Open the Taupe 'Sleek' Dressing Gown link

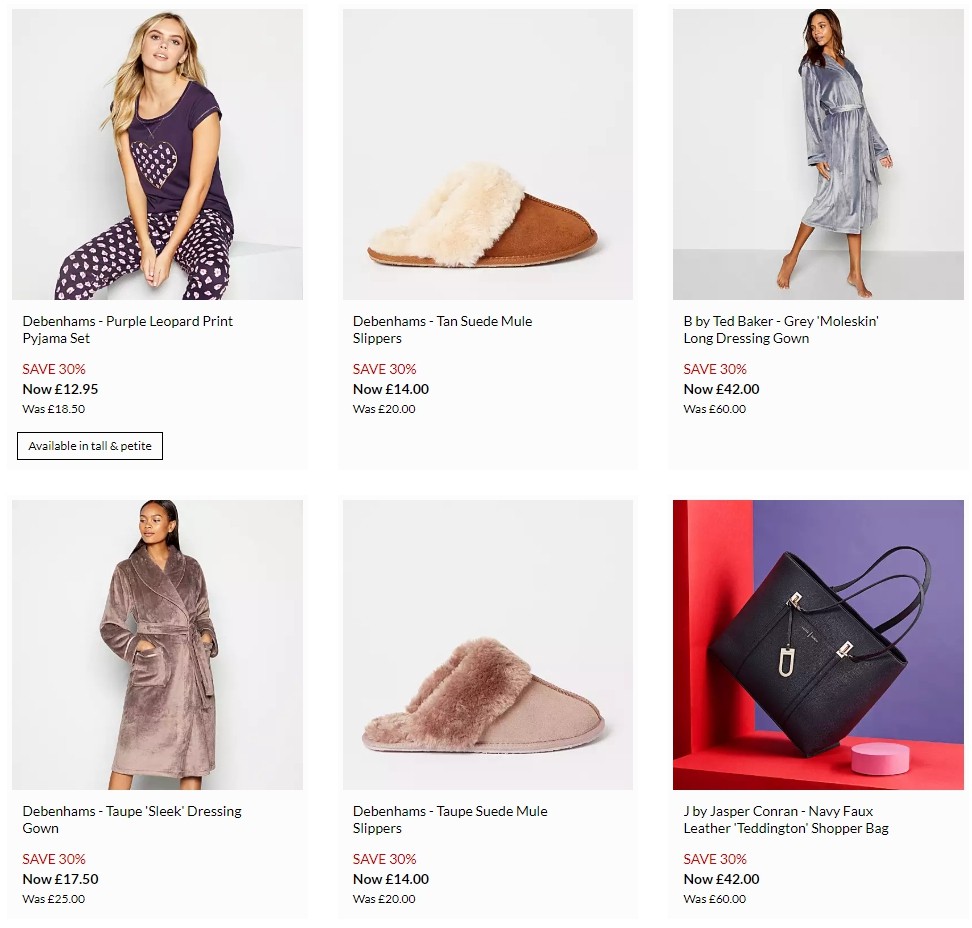(x=132, y=820)
